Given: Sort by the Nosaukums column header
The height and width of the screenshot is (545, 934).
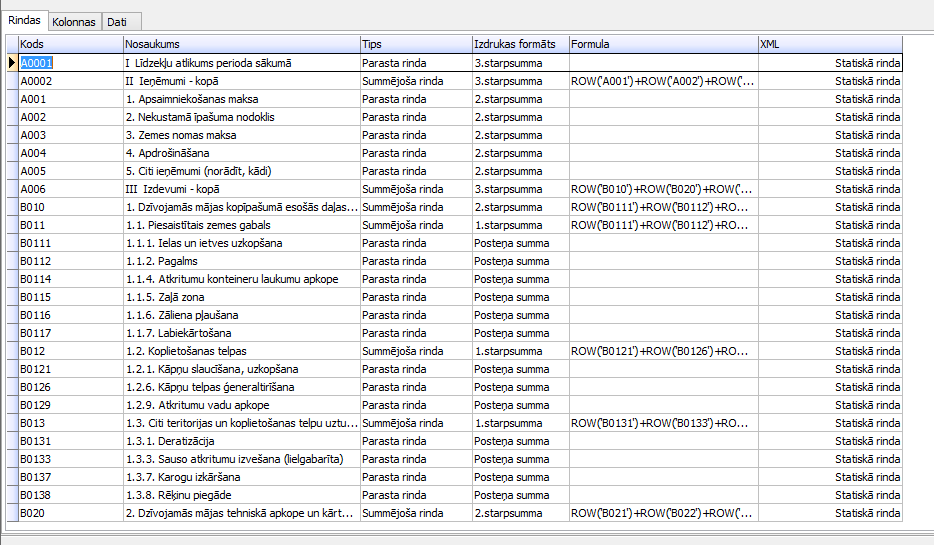Looking at the screenshot, I should click(x=240, y=45).
